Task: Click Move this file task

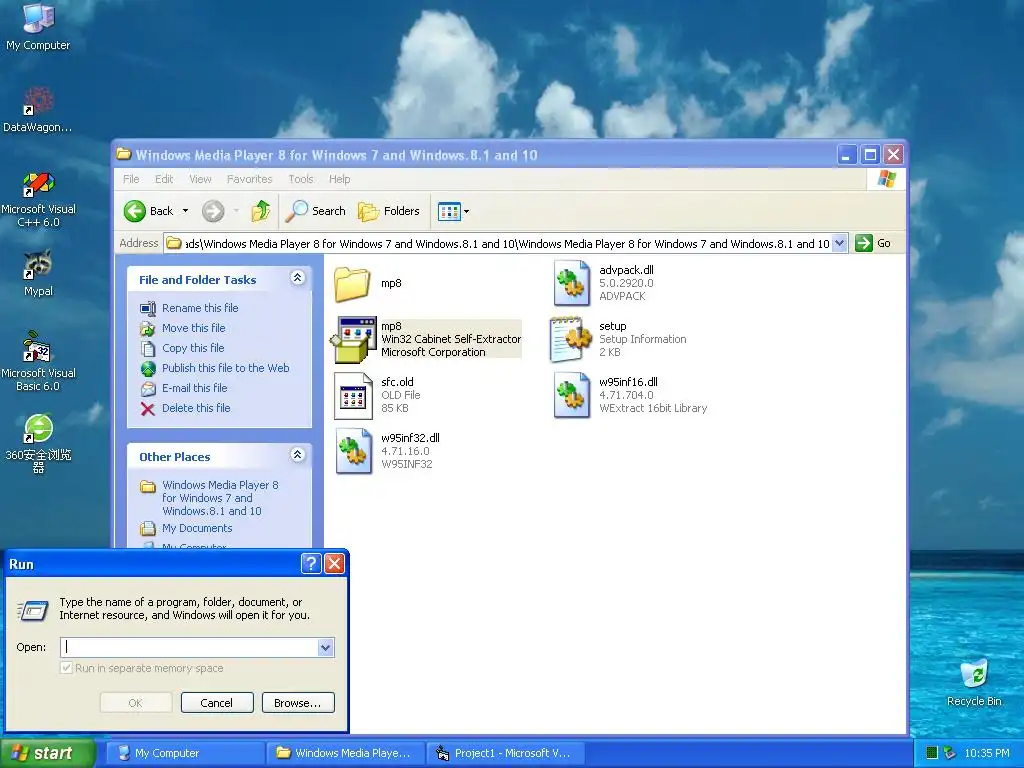Action: click(x=193, y=328)
